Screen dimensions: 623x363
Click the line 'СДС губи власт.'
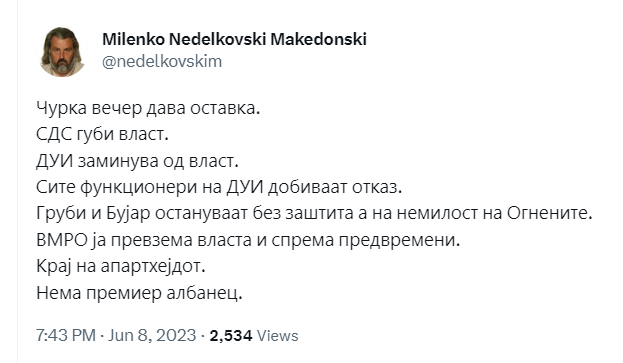coord(103,134)
